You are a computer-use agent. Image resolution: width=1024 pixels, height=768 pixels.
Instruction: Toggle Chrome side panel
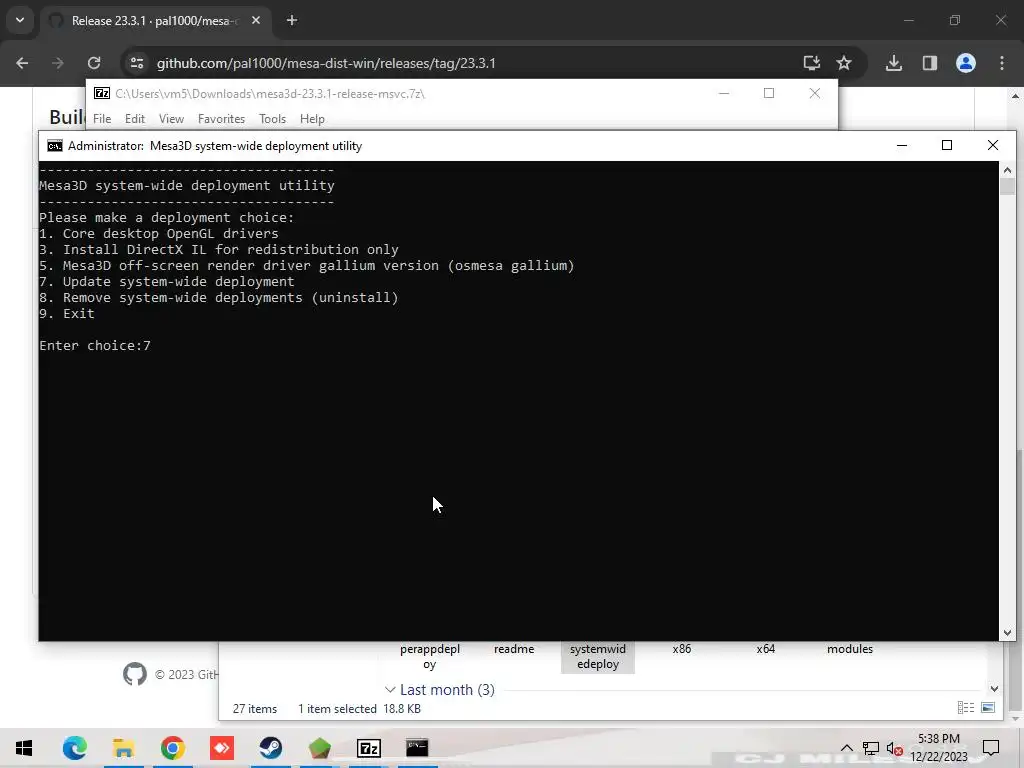tap(929, 63)
